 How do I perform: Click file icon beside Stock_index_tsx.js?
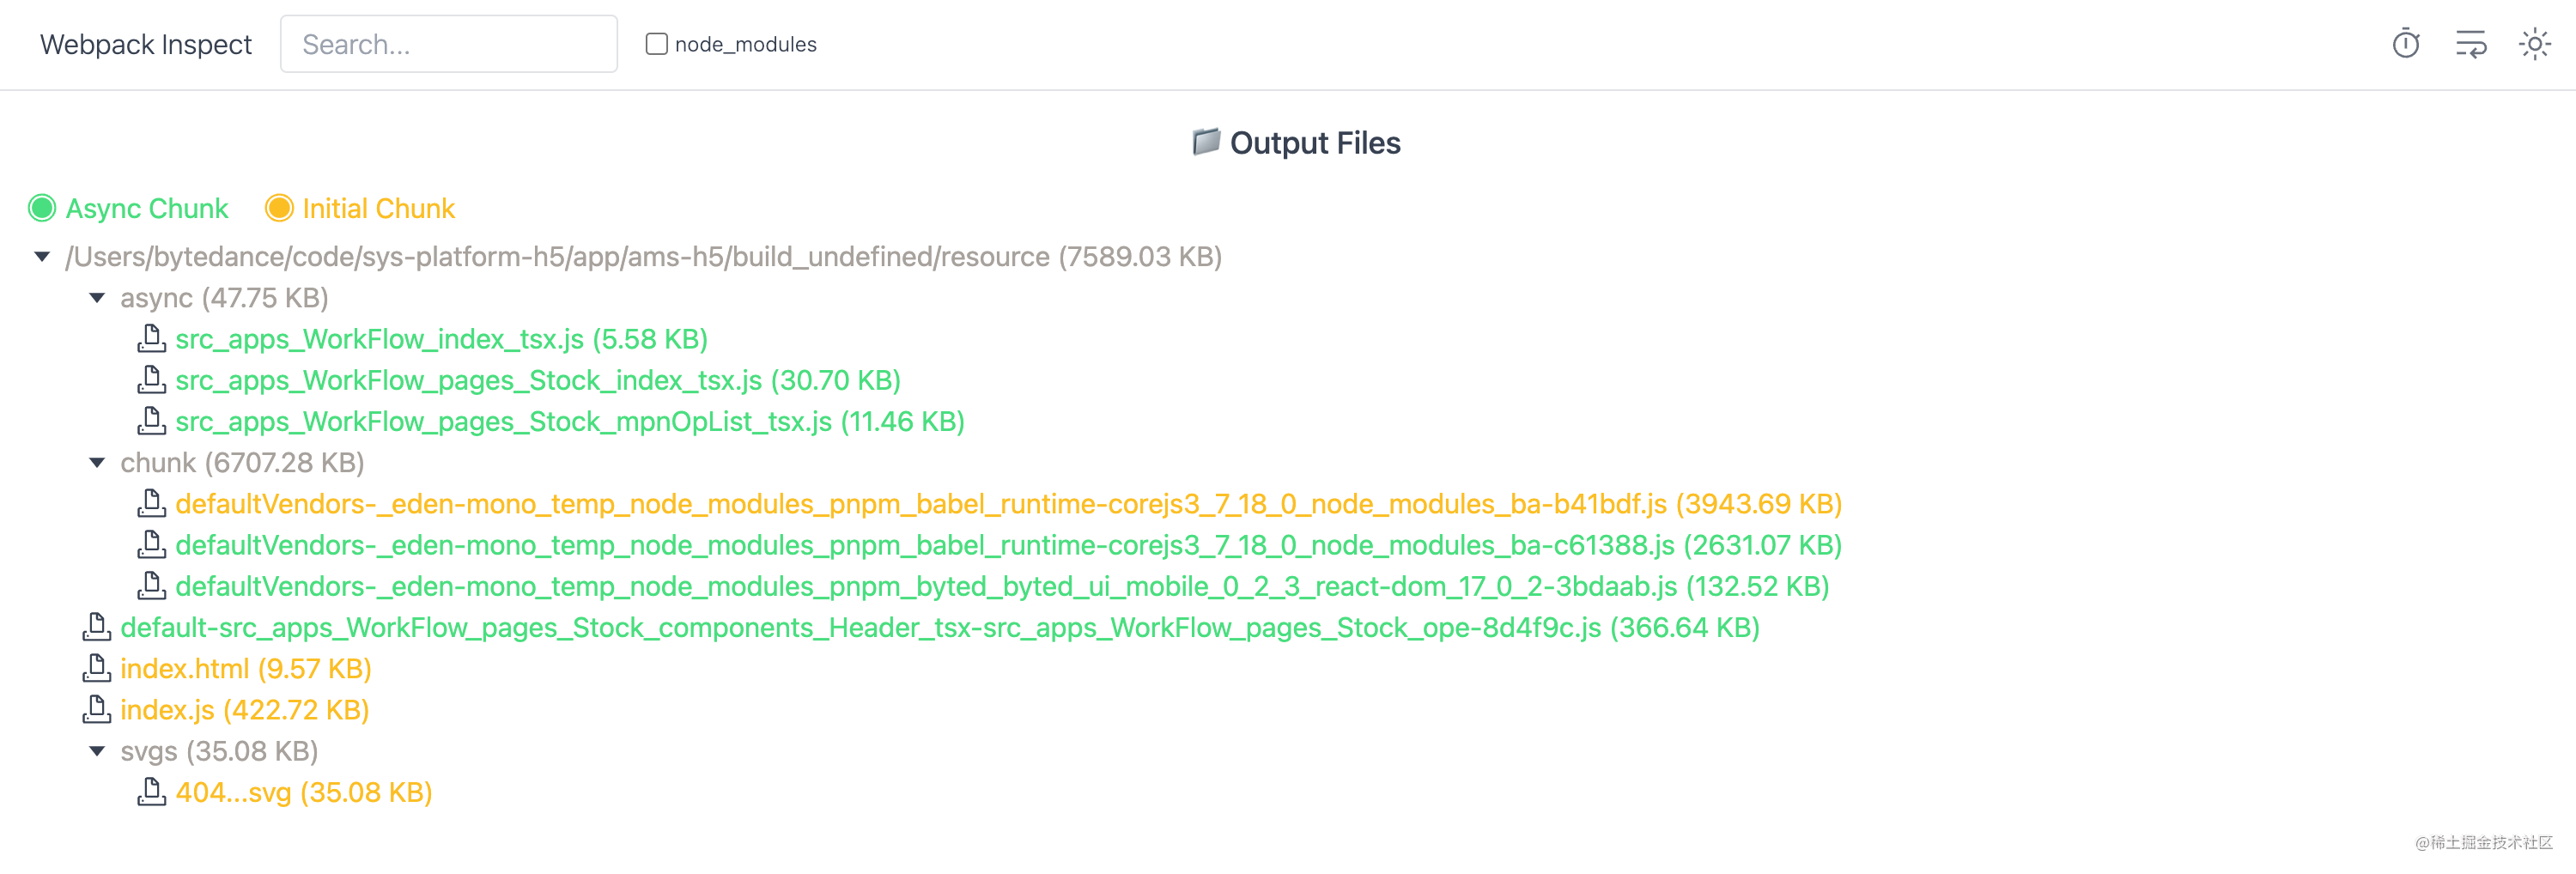coord(151,380)
